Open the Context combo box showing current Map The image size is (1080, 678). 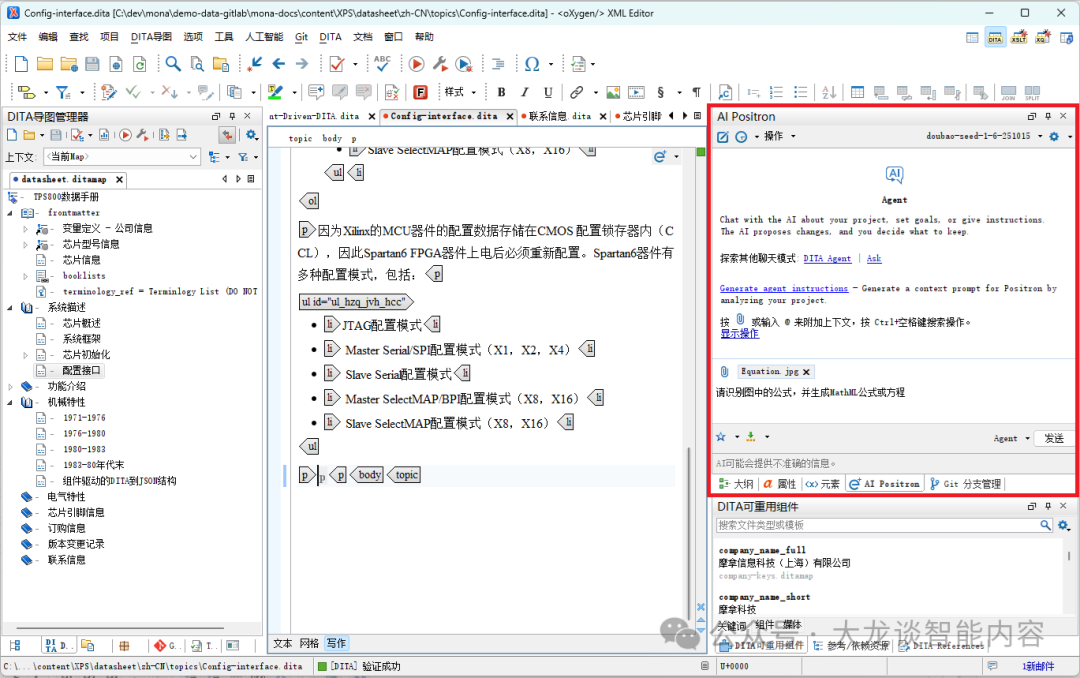click(x=122, y=157)
